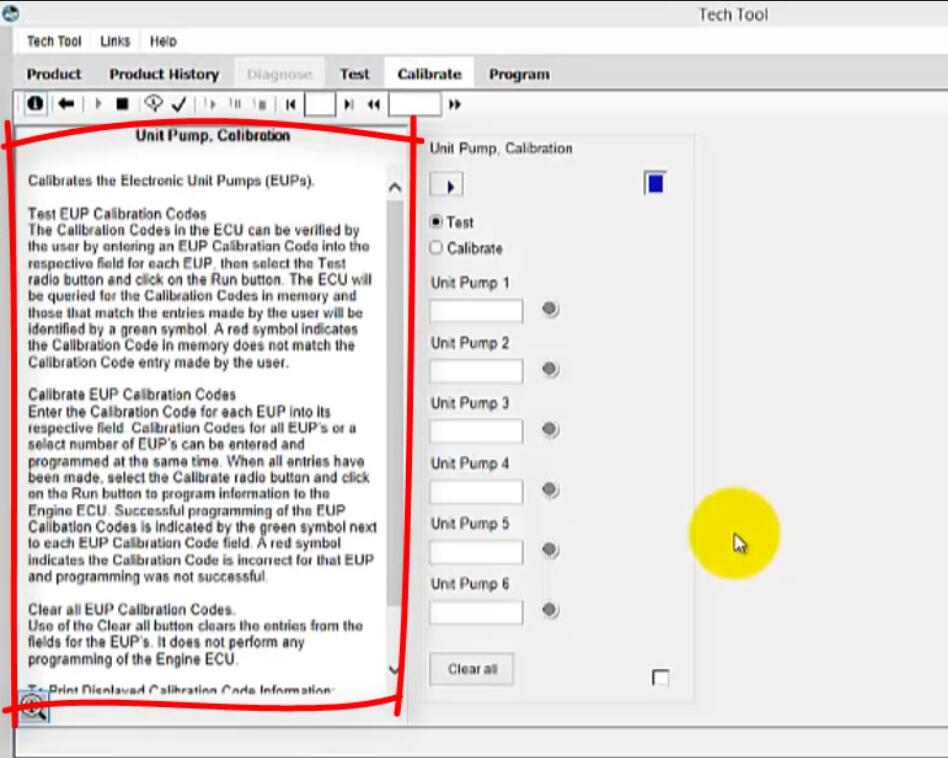Click the wider toolbar field between rewind arrows
This screenshot has height=758, width=948.
coord(415,104)
